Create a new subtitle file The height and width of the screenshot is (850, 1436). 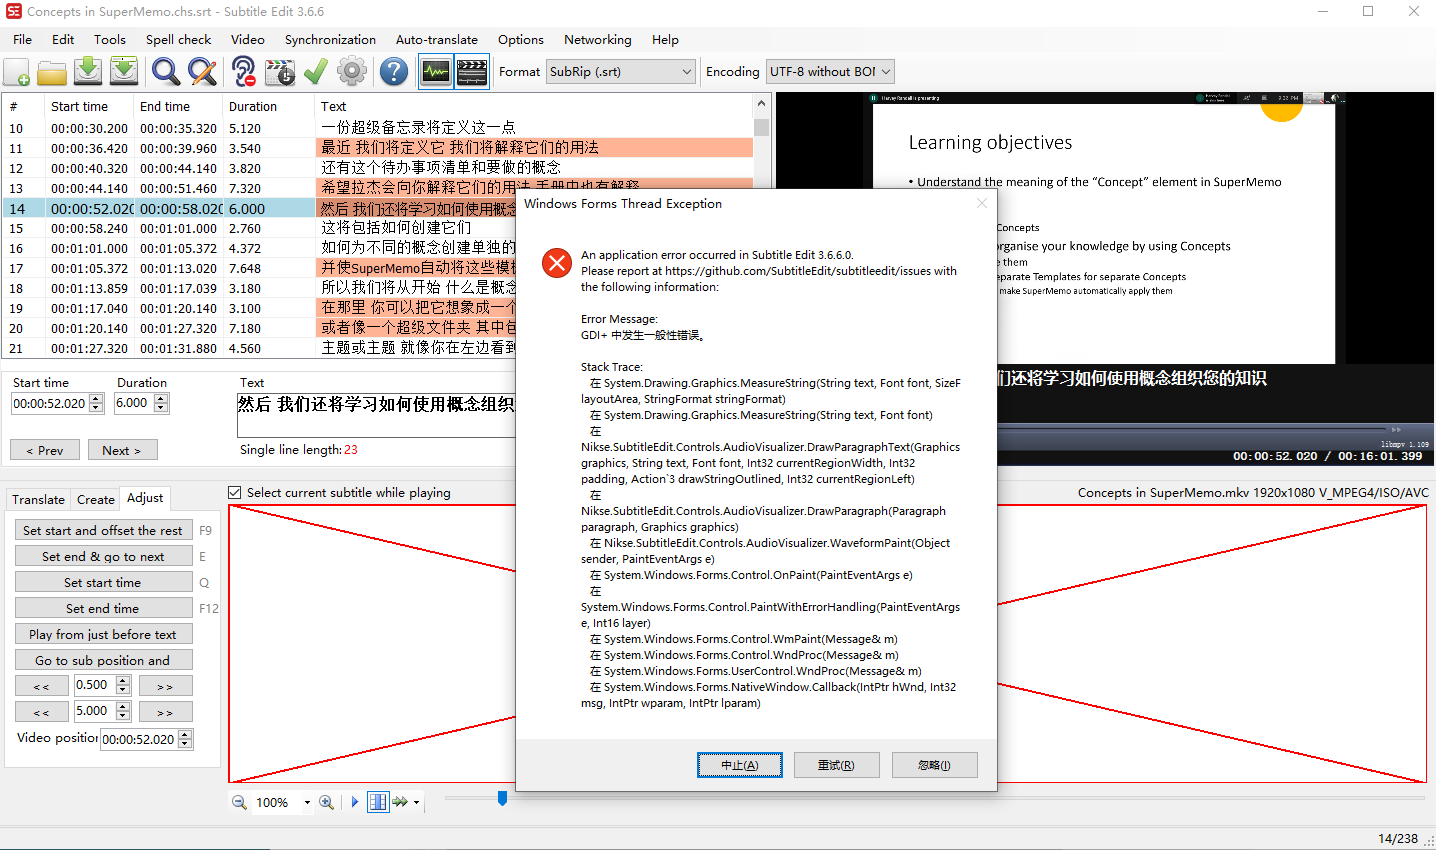coord(17,71)
